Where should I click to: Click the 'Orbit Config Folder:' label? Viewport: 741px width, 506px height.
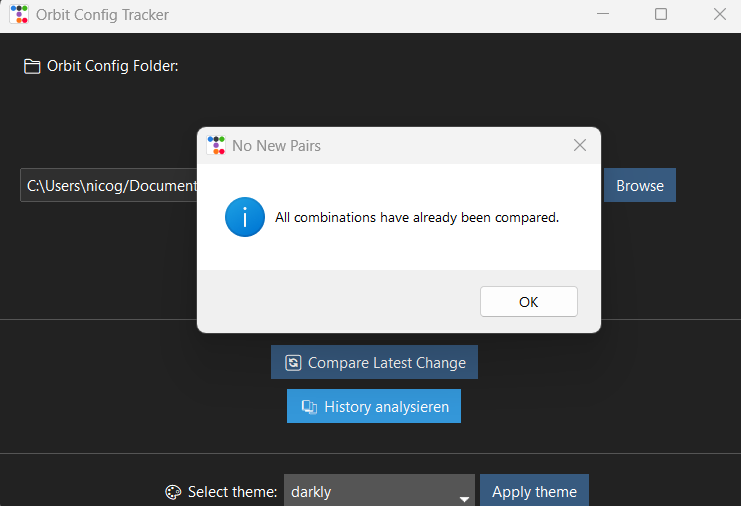pos(112,66)
